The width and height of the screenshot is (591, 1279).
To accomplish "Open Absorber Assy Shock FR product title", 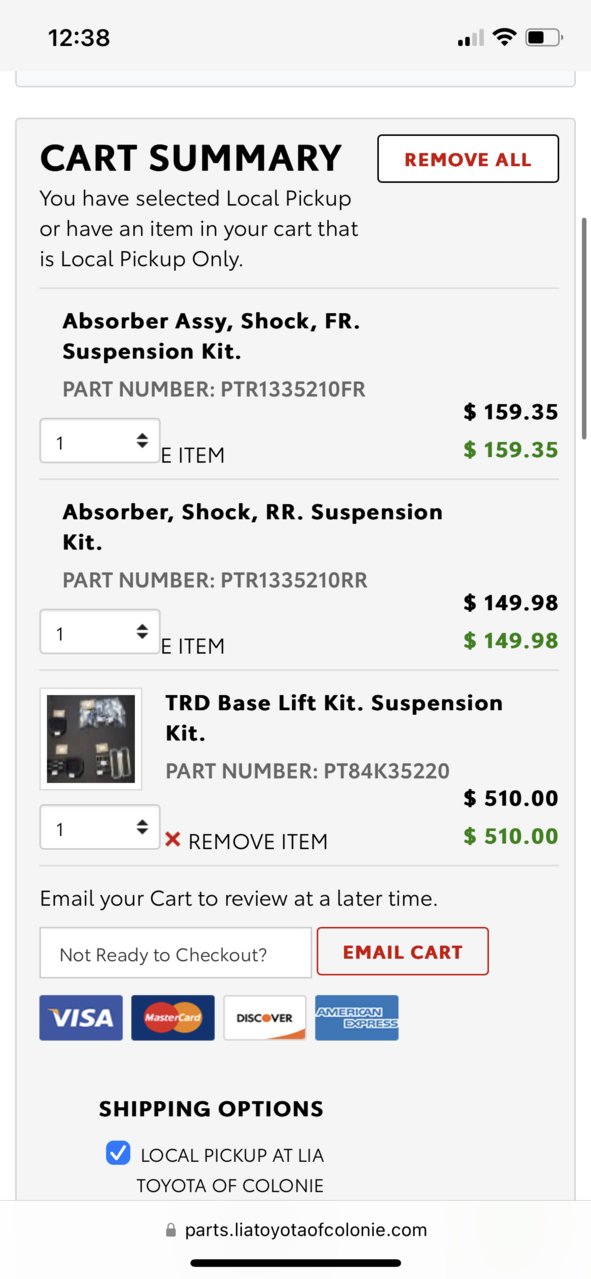I will tap(211, 336).
